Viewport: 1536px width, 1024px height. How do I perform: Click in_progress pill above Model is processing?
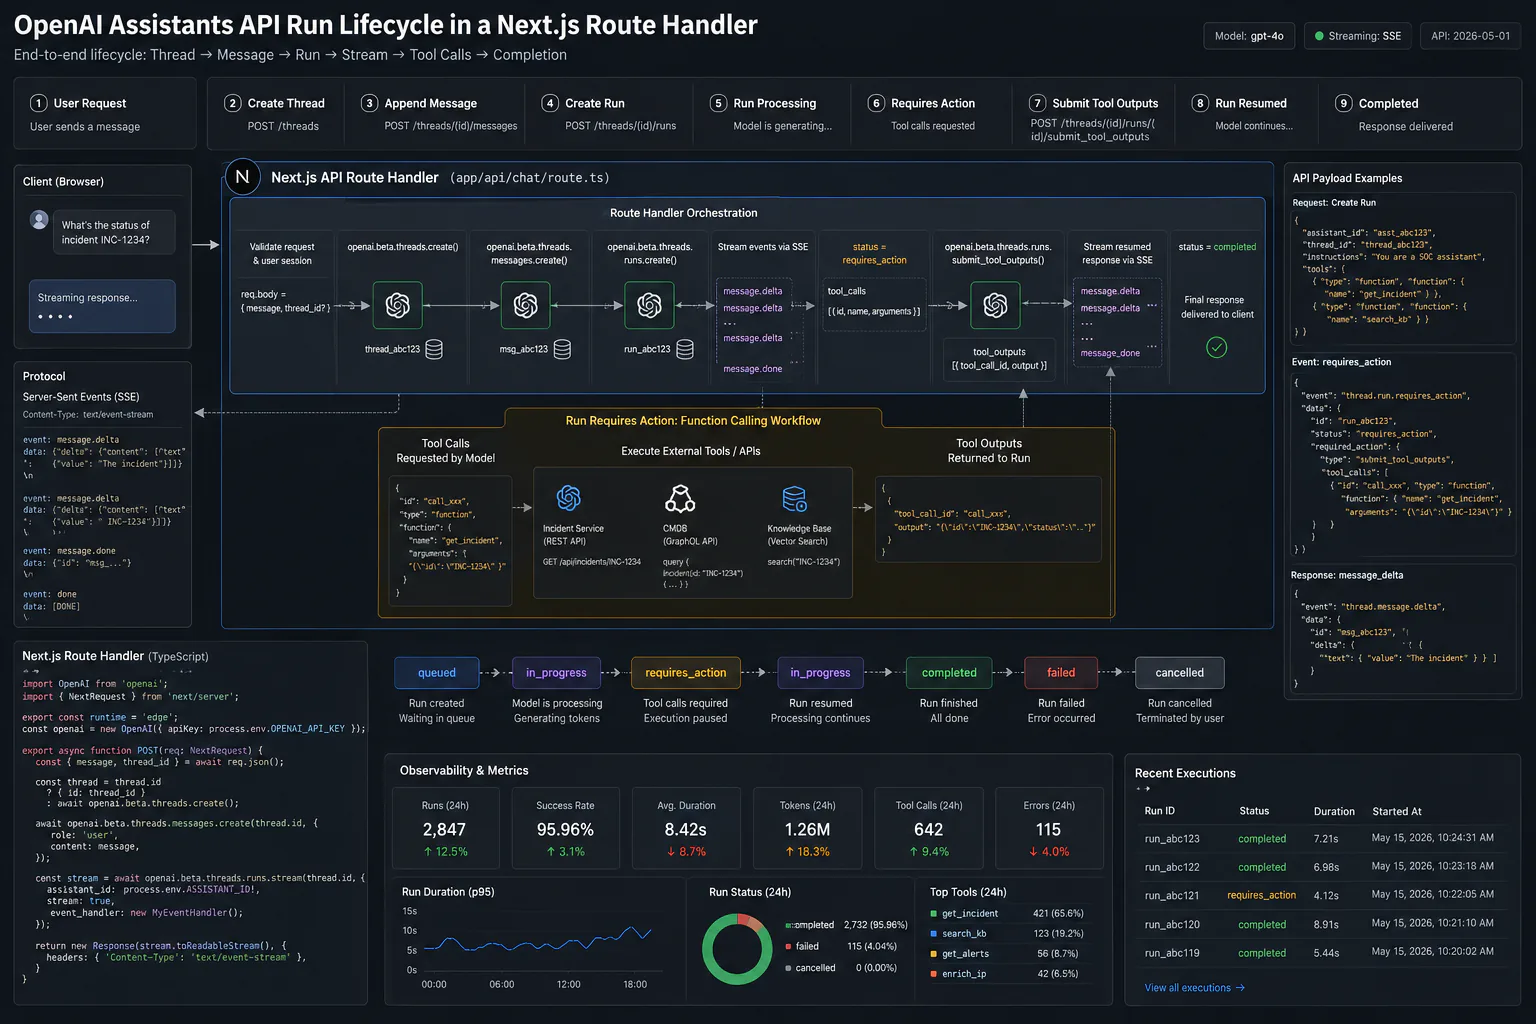[556, 673]
